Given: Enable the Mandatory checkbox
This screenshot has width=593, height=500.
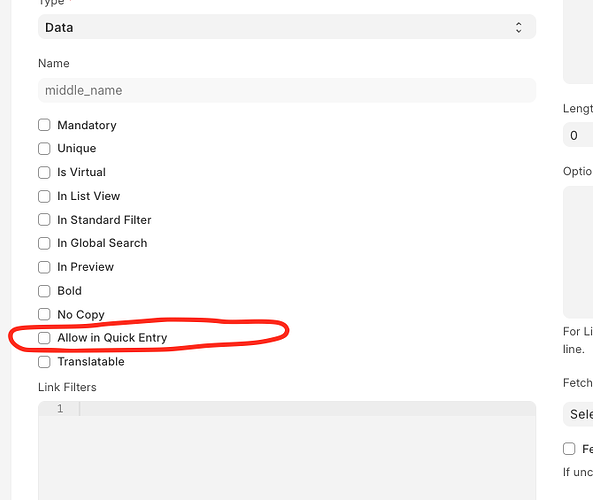Looking at the screenshot, I should tap(44, 125).
